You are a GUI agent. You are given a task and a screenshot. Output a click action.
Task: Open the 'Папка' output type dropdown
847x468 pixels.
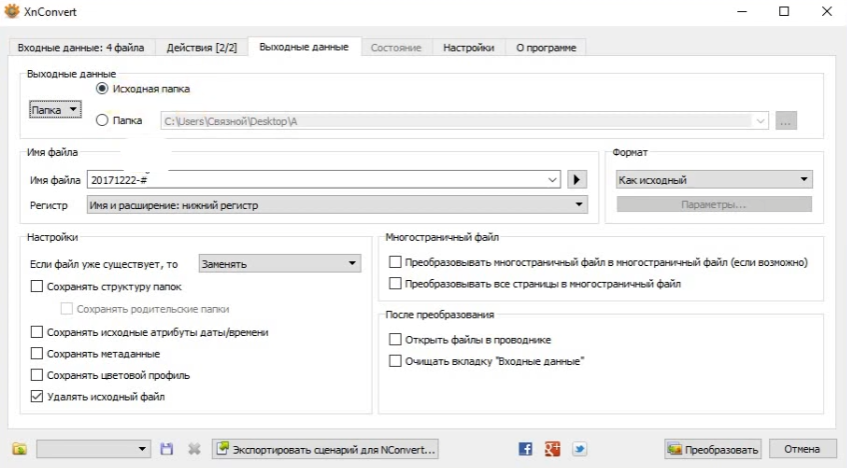click(x=55, y=110)
